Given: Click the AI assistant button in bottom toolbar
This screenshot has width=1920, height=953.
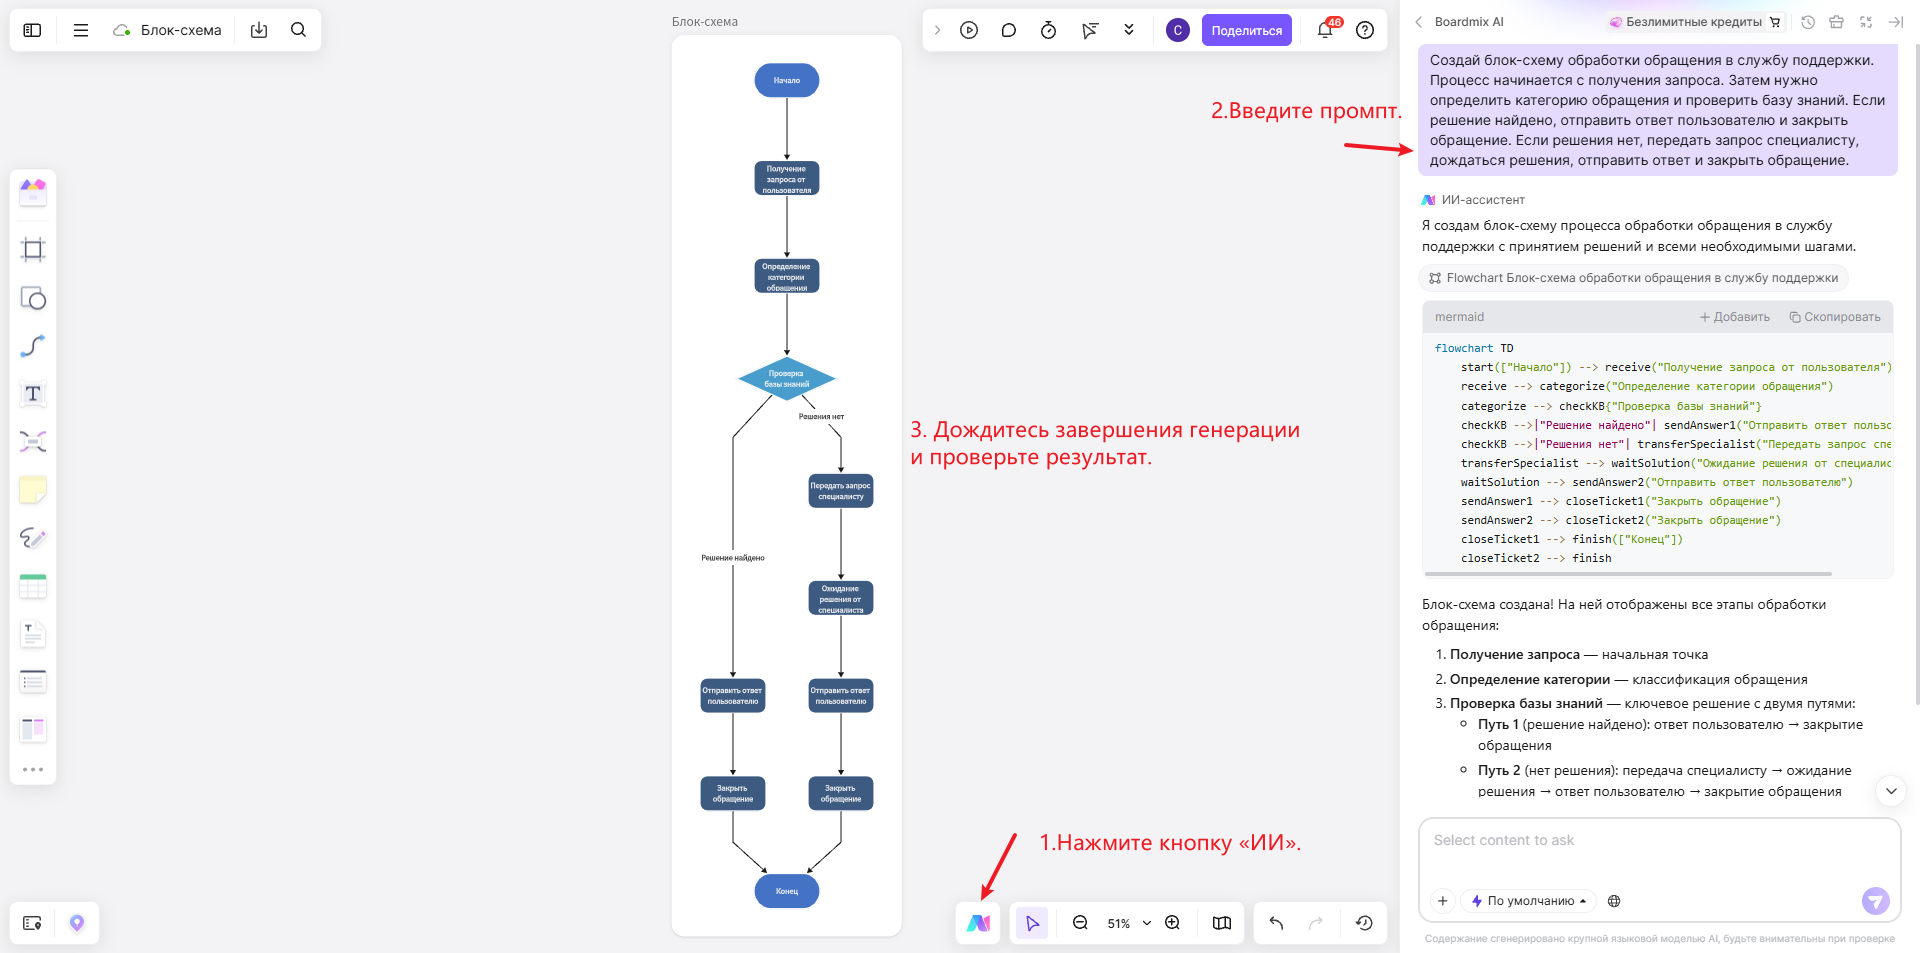Looking at the screenshot, I should point(978,923).
